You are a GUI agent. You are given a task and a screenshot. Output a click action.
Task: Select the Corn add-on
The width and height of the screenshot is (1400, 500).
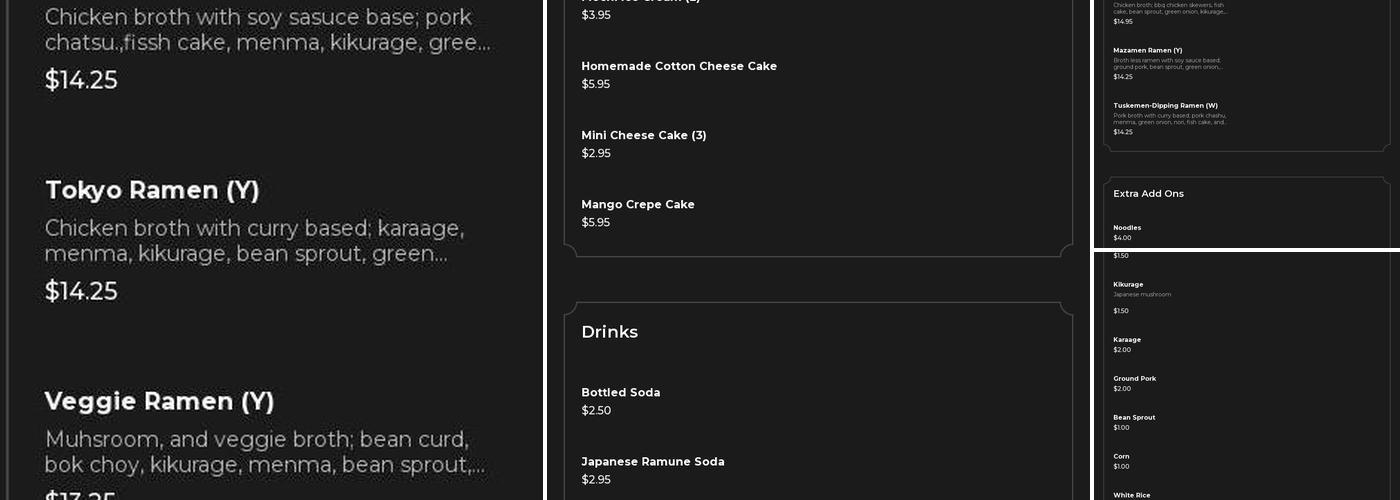coord(1121,457)
